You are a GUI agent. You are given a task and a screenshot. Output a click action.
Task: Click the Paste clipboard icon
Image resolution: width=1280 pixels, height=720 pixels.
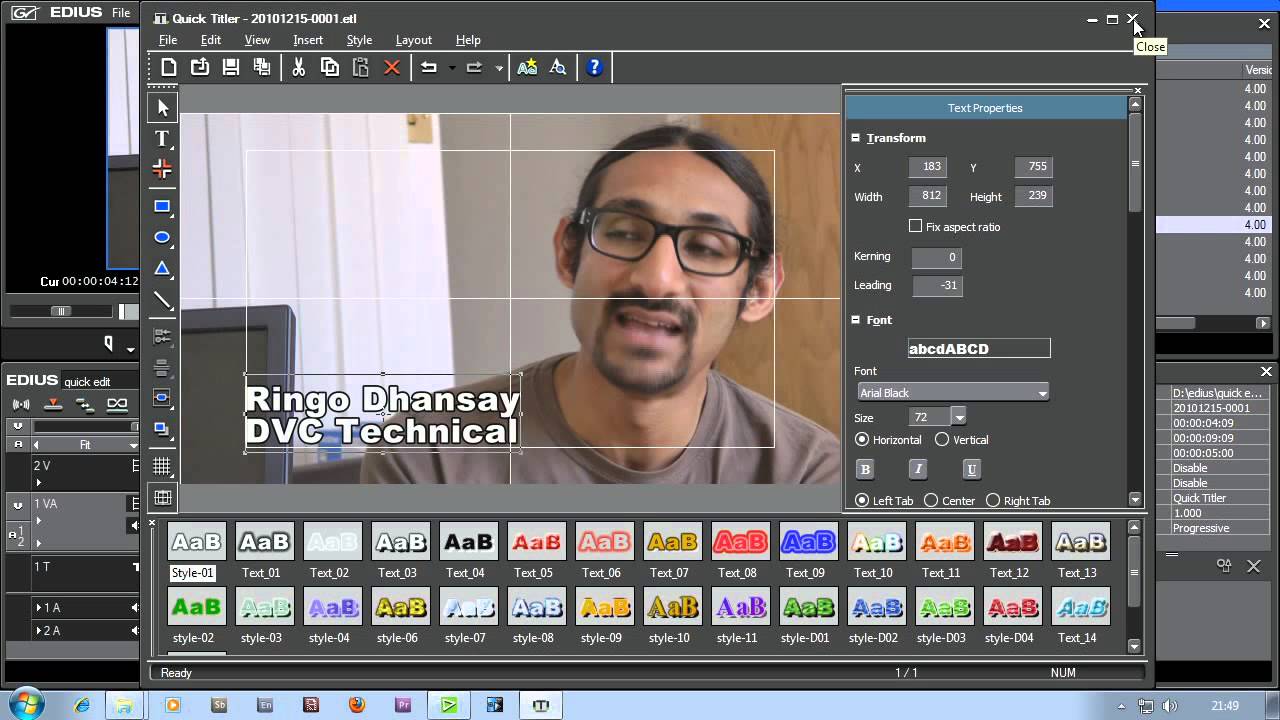pyautogui.click(x=361, y=67)
